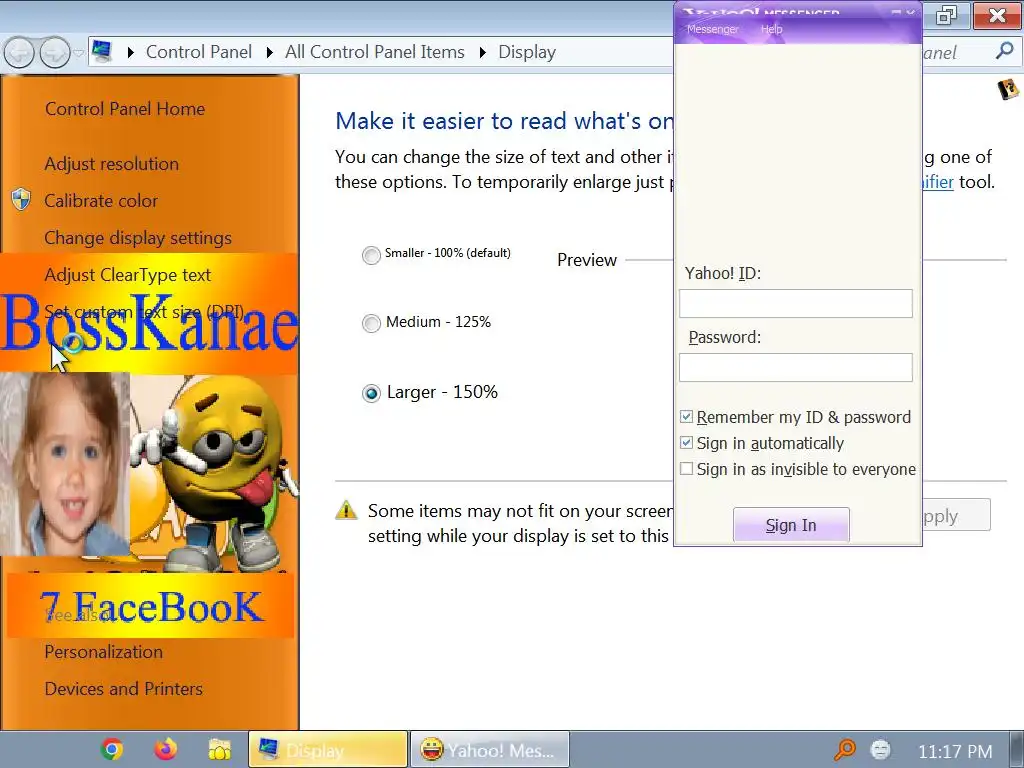The image size is (1024, 768).
Task: Open the help book icon at top right
Action: (1008, 89)
